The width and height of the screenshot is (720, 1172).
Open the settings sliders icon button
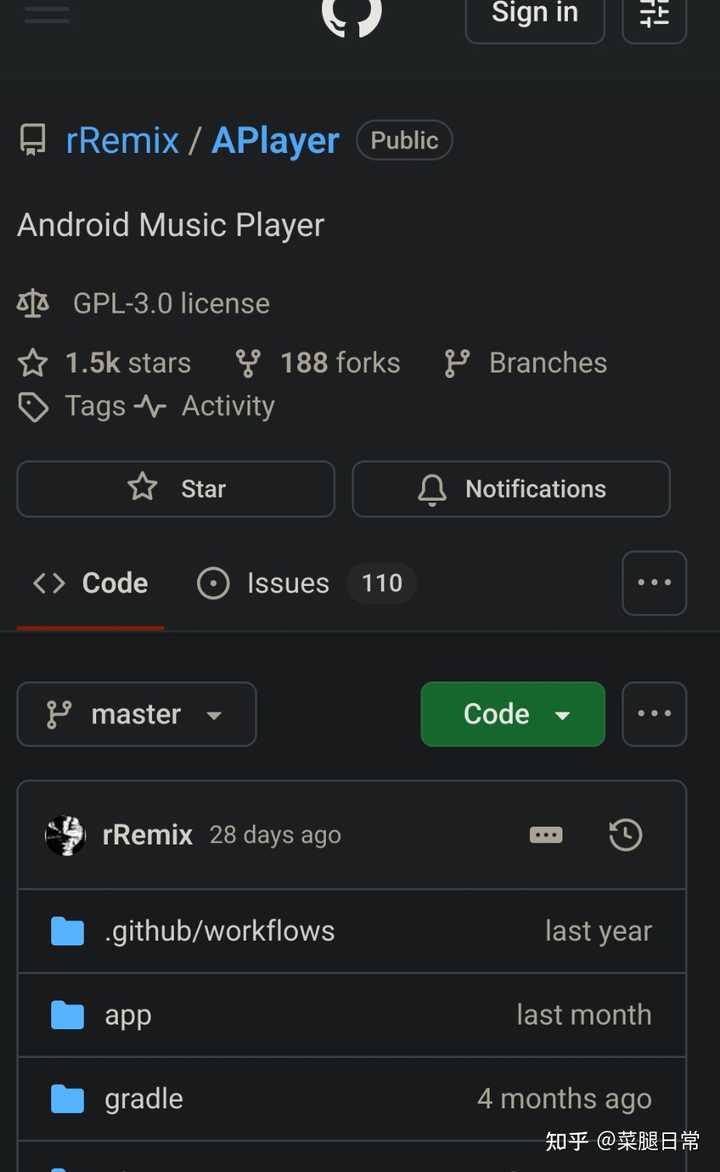pyautogui.click(x=654, y=15)
